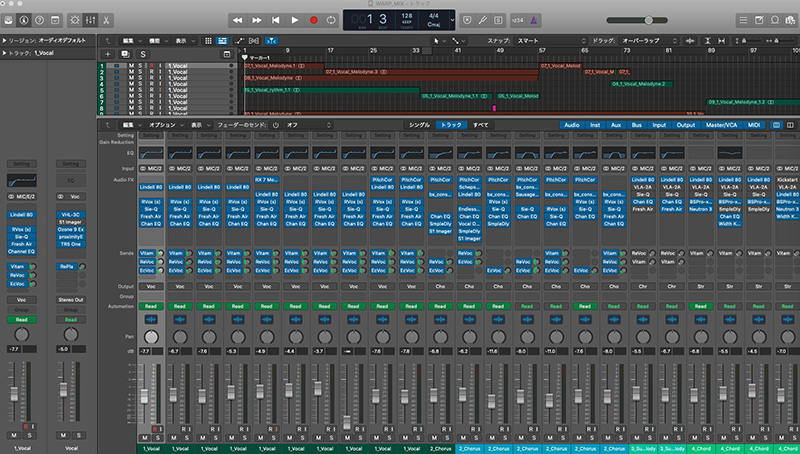Toggle the Master/VCA filter button
This screenshot has height=454, width=800.
click(x=721, y=125)
